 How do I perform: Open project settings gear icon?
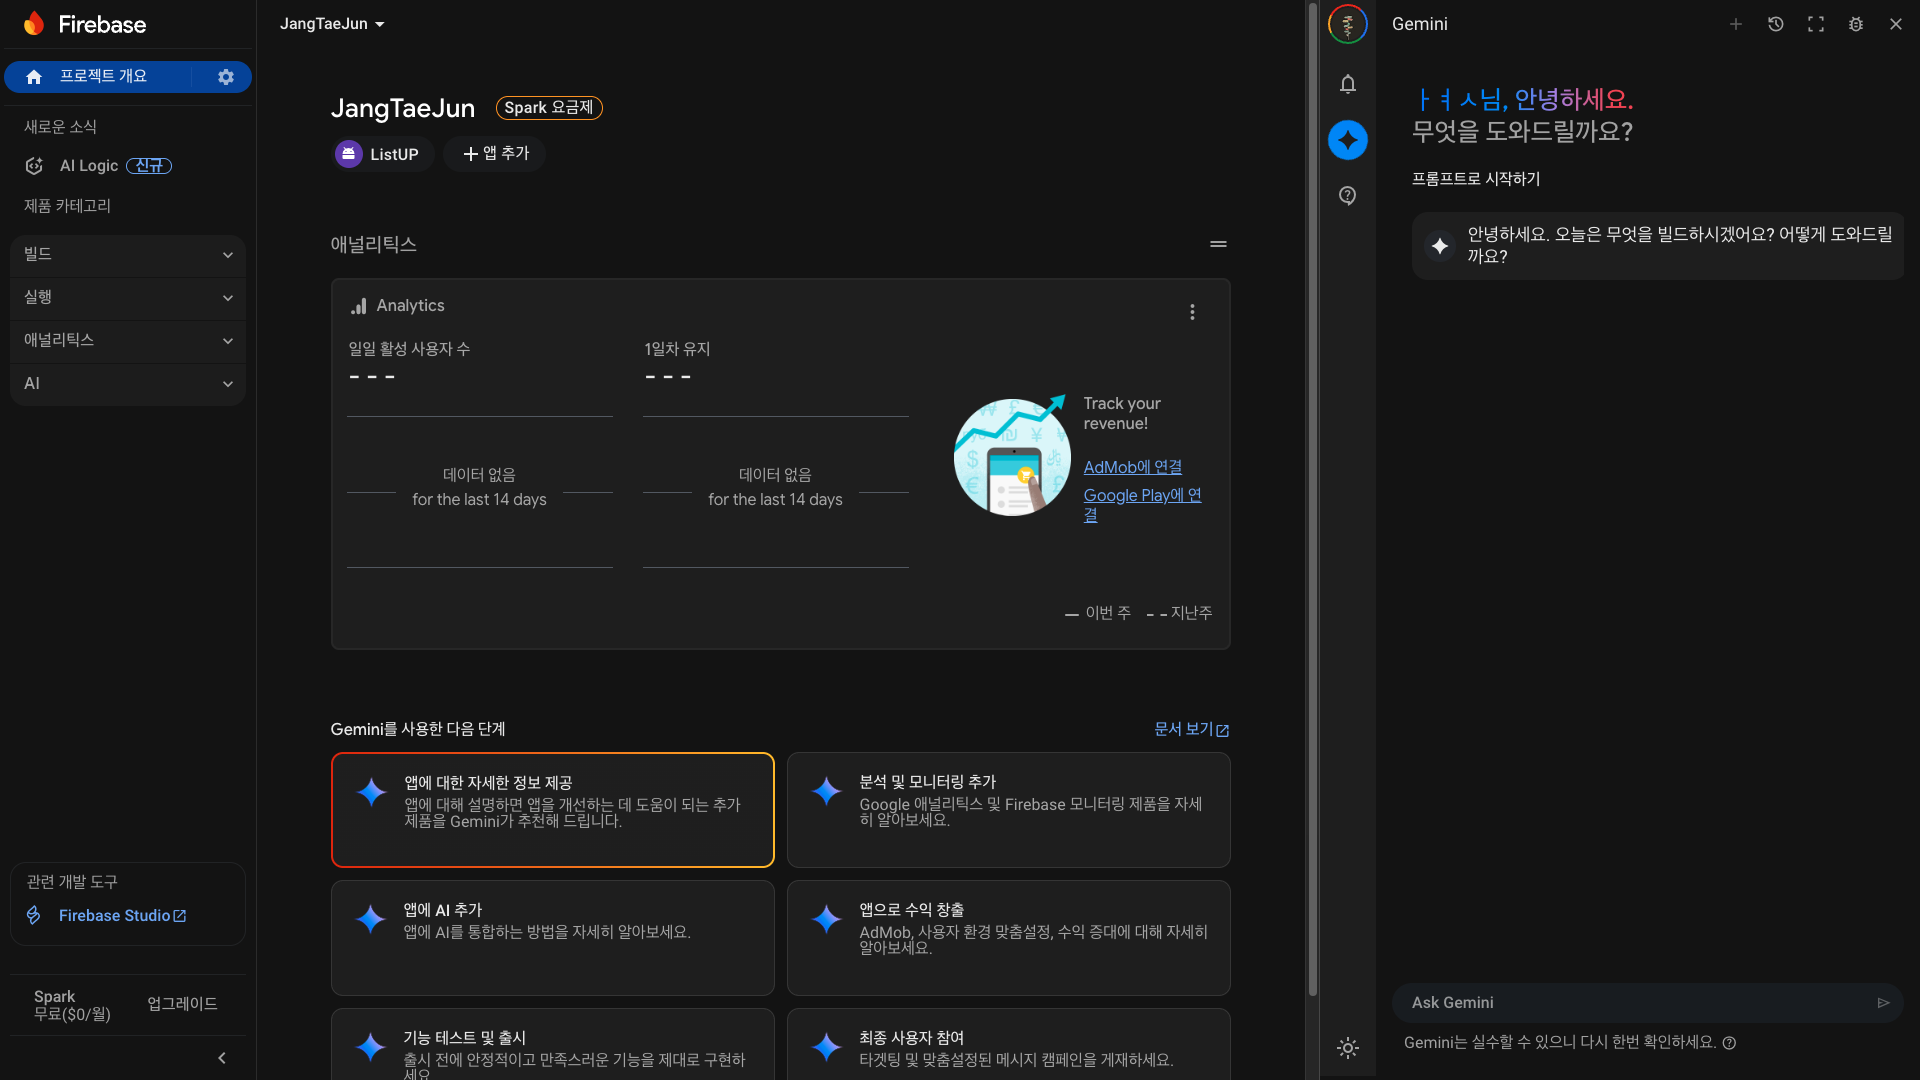[x=226, y=77]
